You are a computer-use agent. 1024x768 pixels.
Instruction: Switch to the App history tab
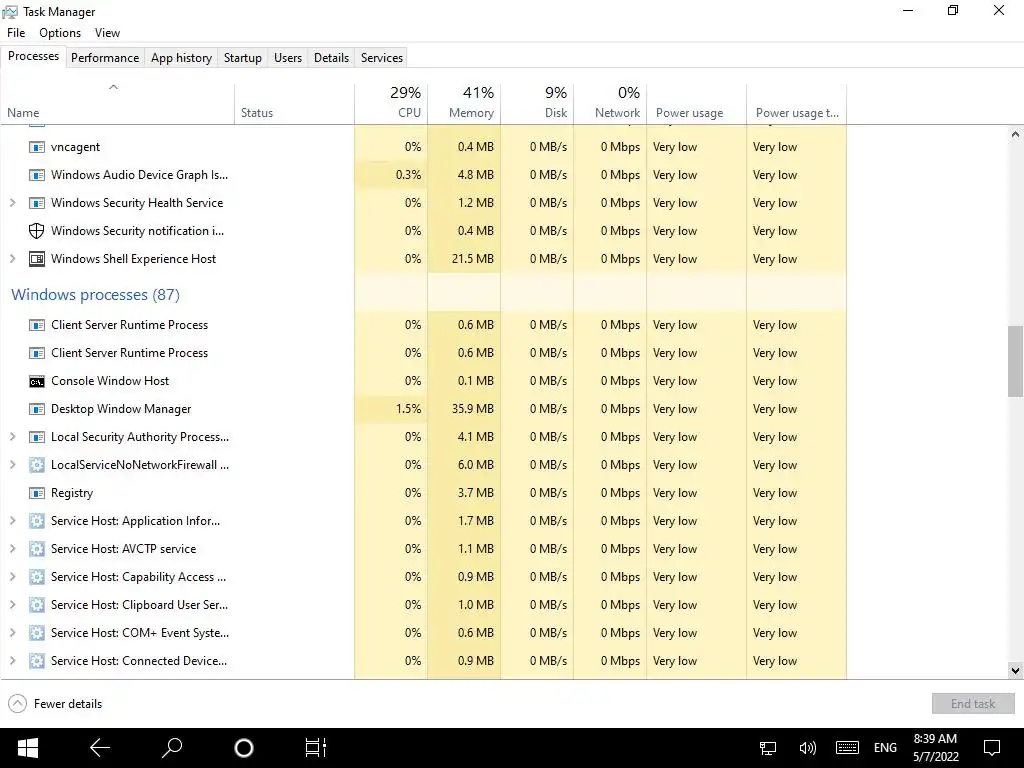(182, 57)
